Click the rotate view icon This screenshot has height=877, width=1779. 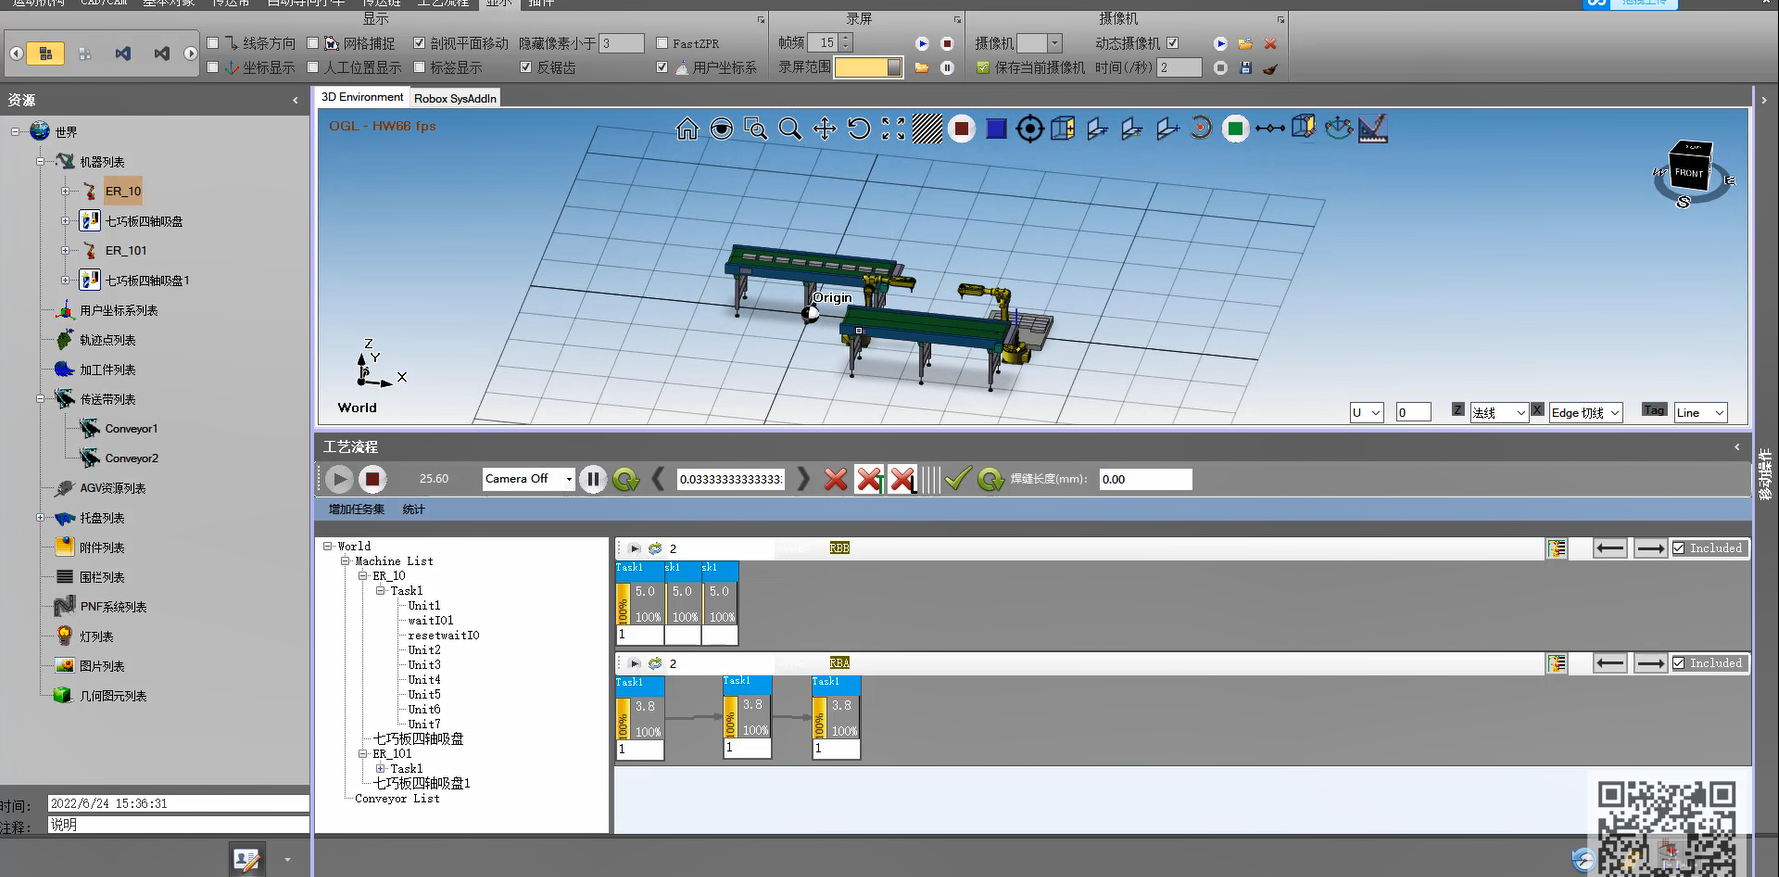pos(858,129)
